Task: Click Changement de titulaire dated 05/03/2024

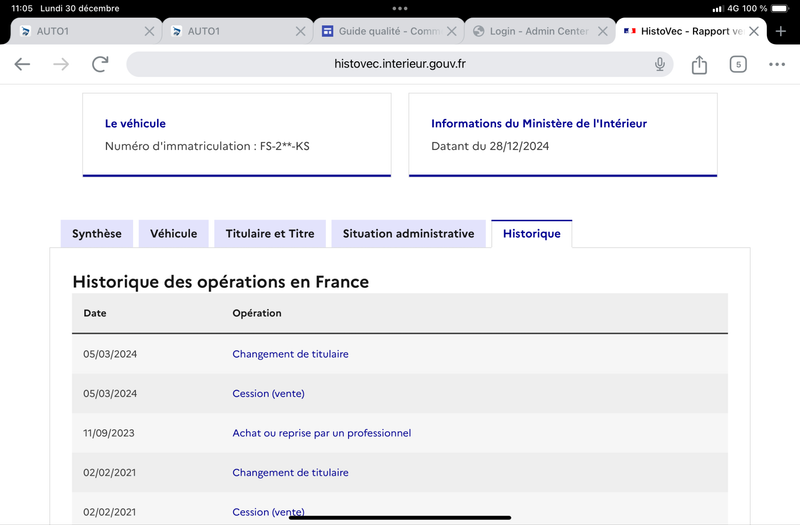Action: tap(290, 354)
